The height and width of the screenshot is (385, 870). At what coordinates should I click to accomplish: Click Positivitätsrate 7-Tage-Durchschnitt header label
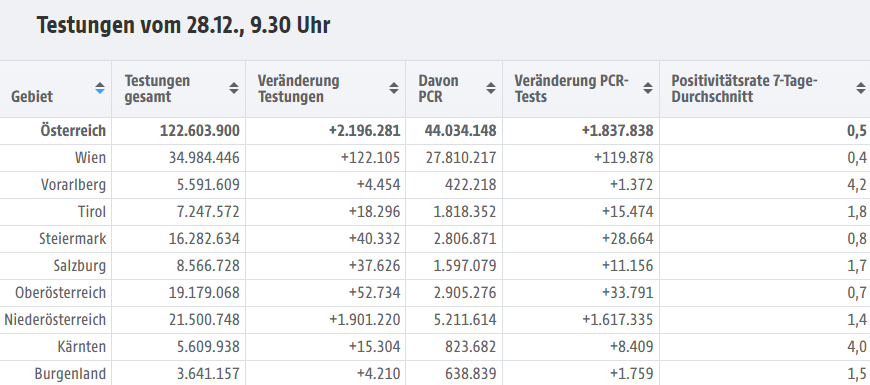tap(745, 89)
